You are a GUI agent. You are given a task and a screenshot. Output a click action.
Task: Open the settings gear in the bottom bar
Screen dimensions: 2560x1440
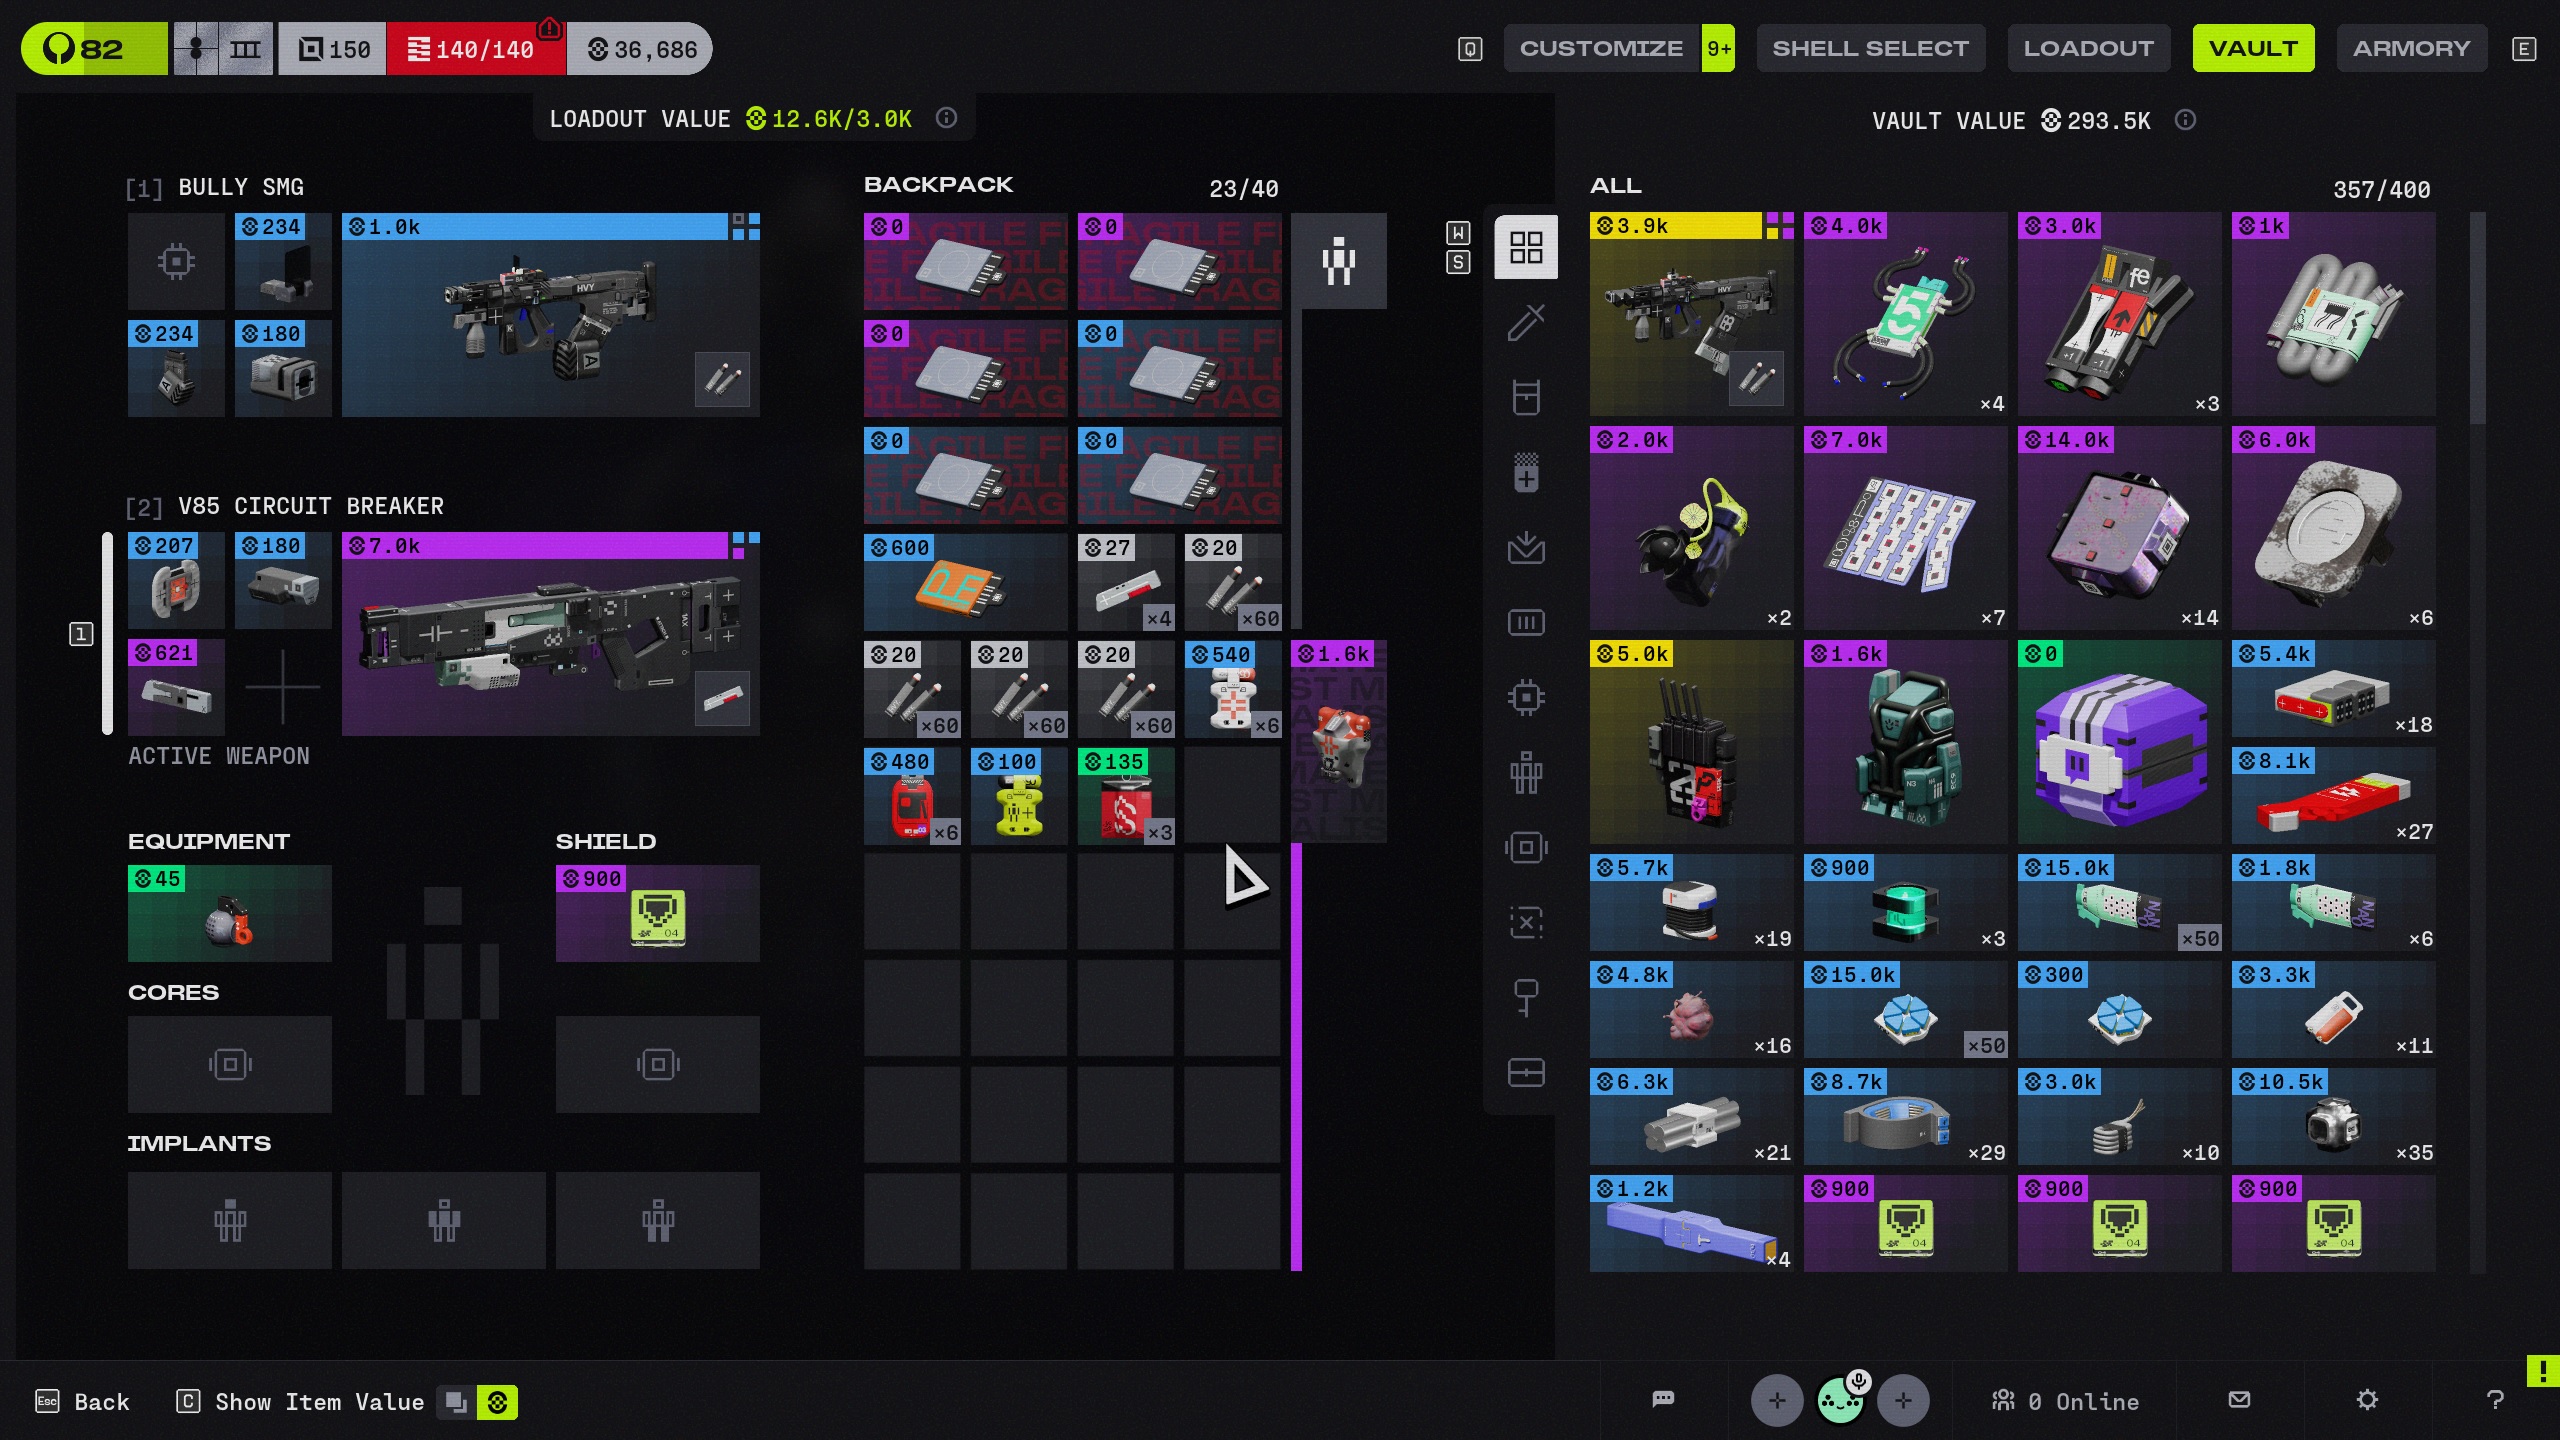(2367, 1400)
